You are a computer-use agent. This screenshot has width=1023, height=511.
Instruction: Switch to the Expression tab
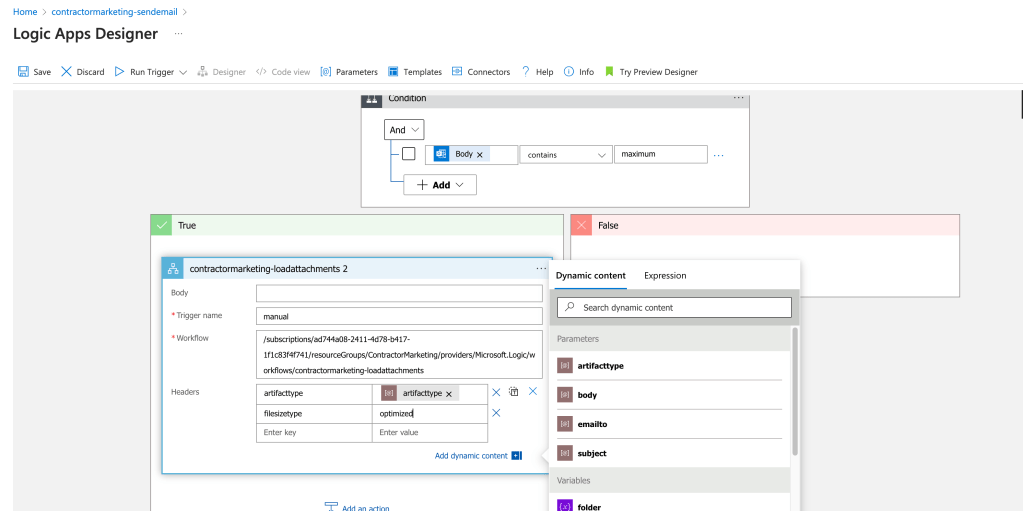click(665, 275)
